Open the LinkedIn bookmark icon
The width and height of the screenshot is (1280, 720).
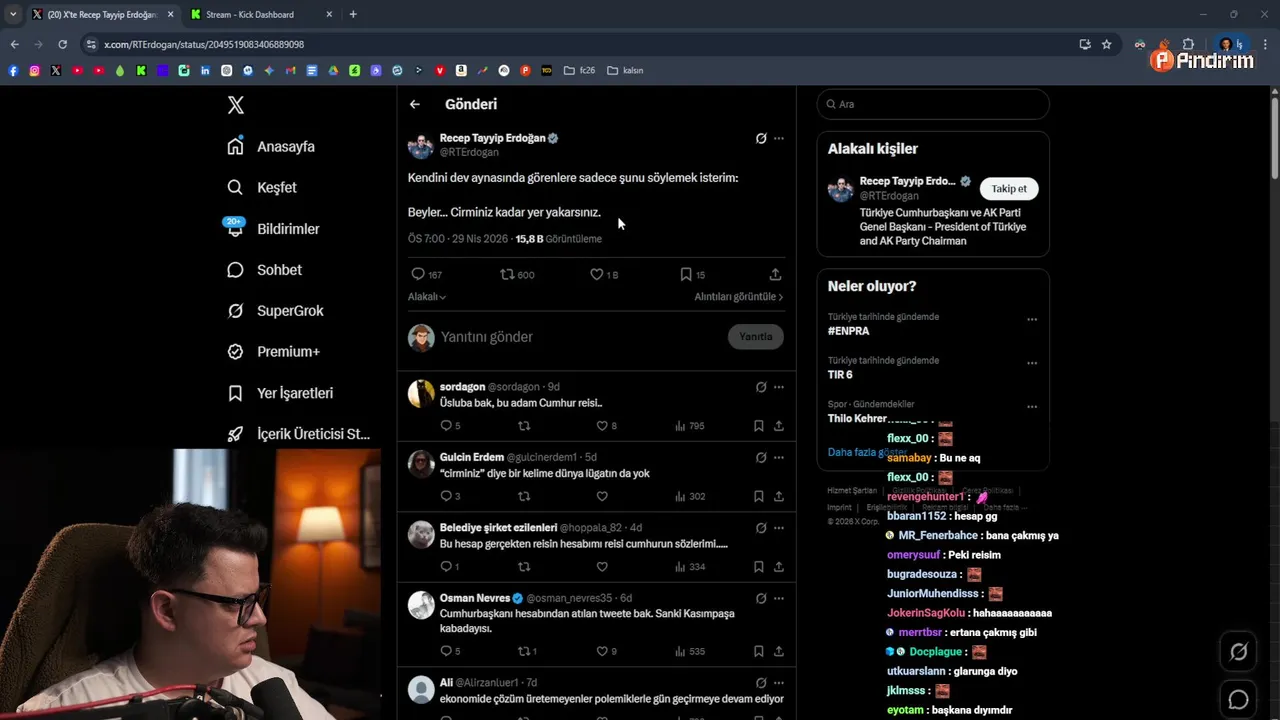[205, 70]
